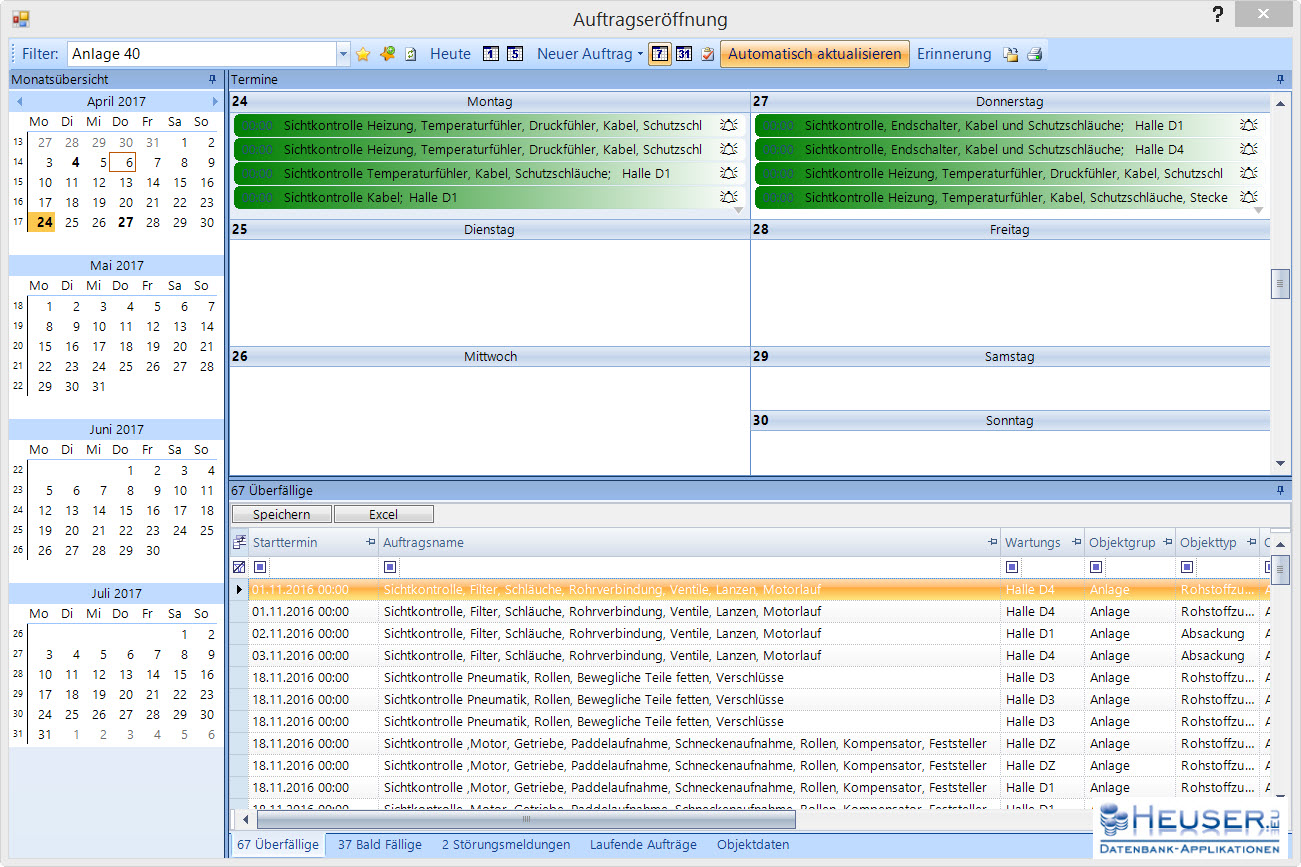Open the 2 Störungsmeldungen tab

tap(505, 844)
